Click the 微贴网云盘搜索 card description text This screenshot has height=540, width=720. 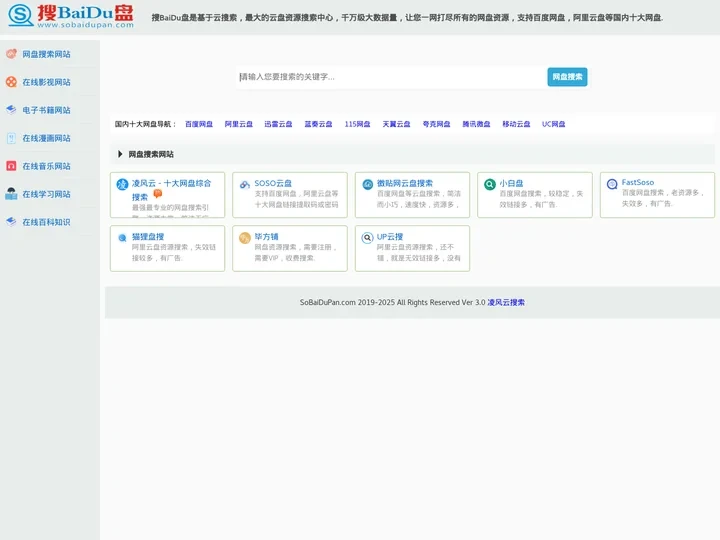click(x=419, y=199)
